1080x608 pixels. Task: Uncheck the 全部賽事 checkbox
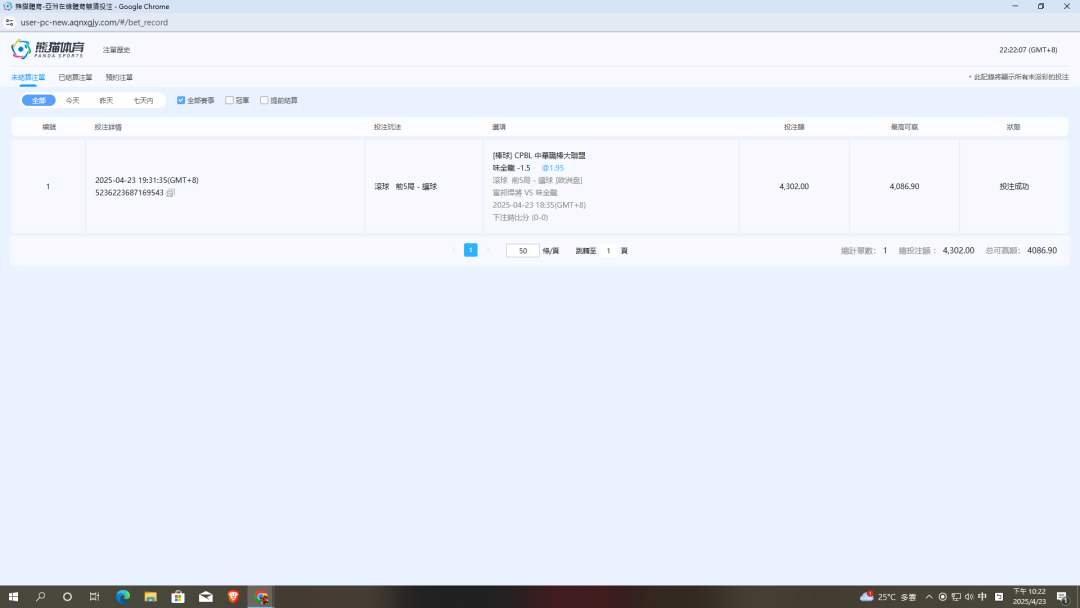tap(181, 100)
